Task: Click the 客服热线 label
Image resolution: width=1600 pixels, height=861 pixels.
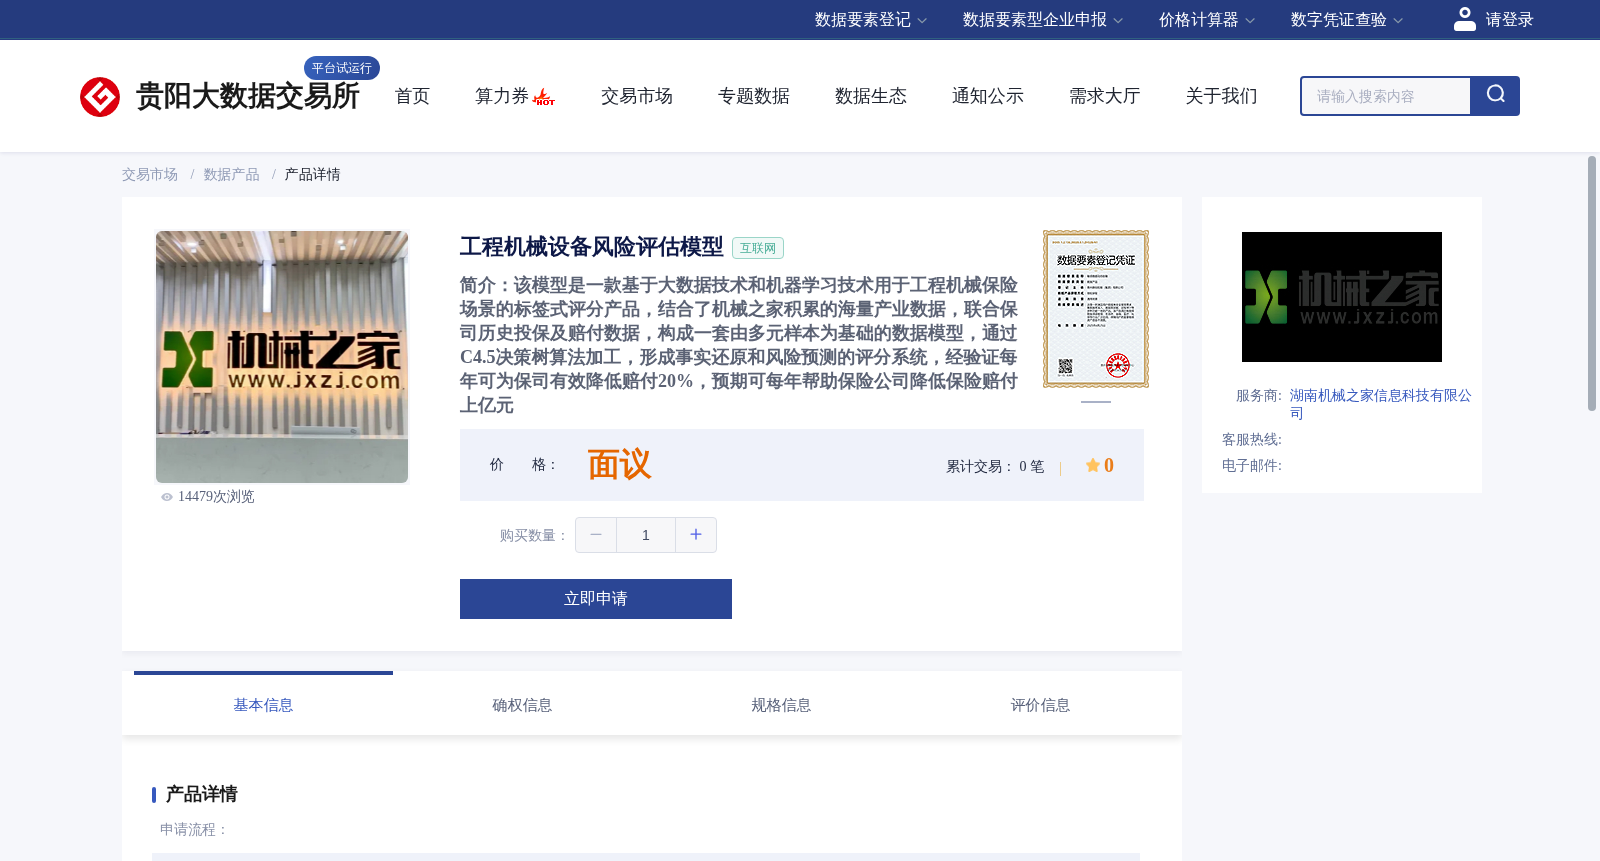Action: click(x=1251, y=440)
